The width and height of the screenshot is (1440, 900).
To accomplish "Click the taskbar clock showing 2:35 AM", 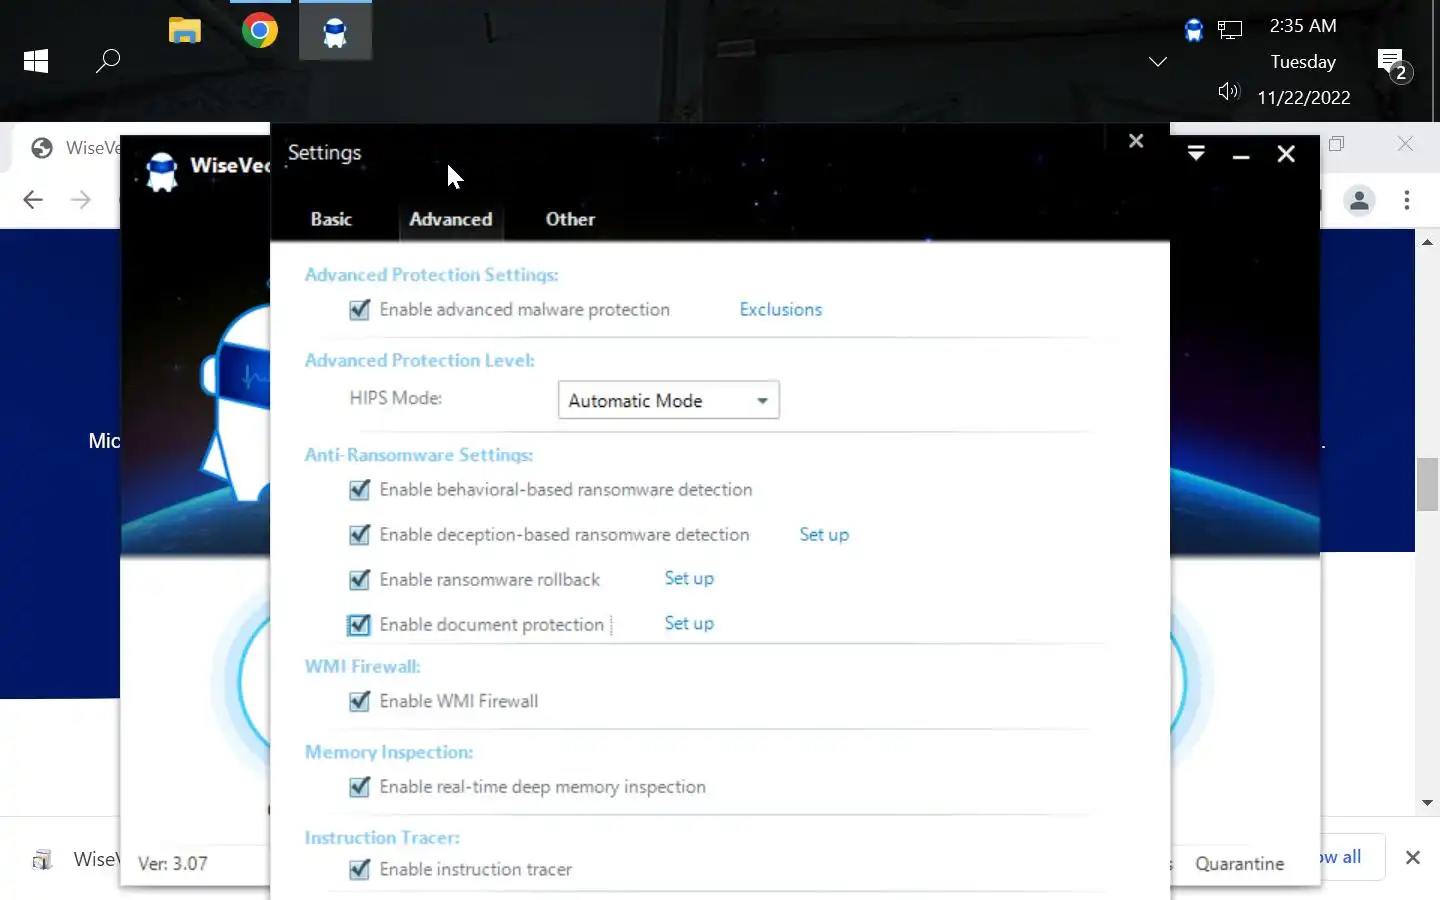I will point(1303,26).
